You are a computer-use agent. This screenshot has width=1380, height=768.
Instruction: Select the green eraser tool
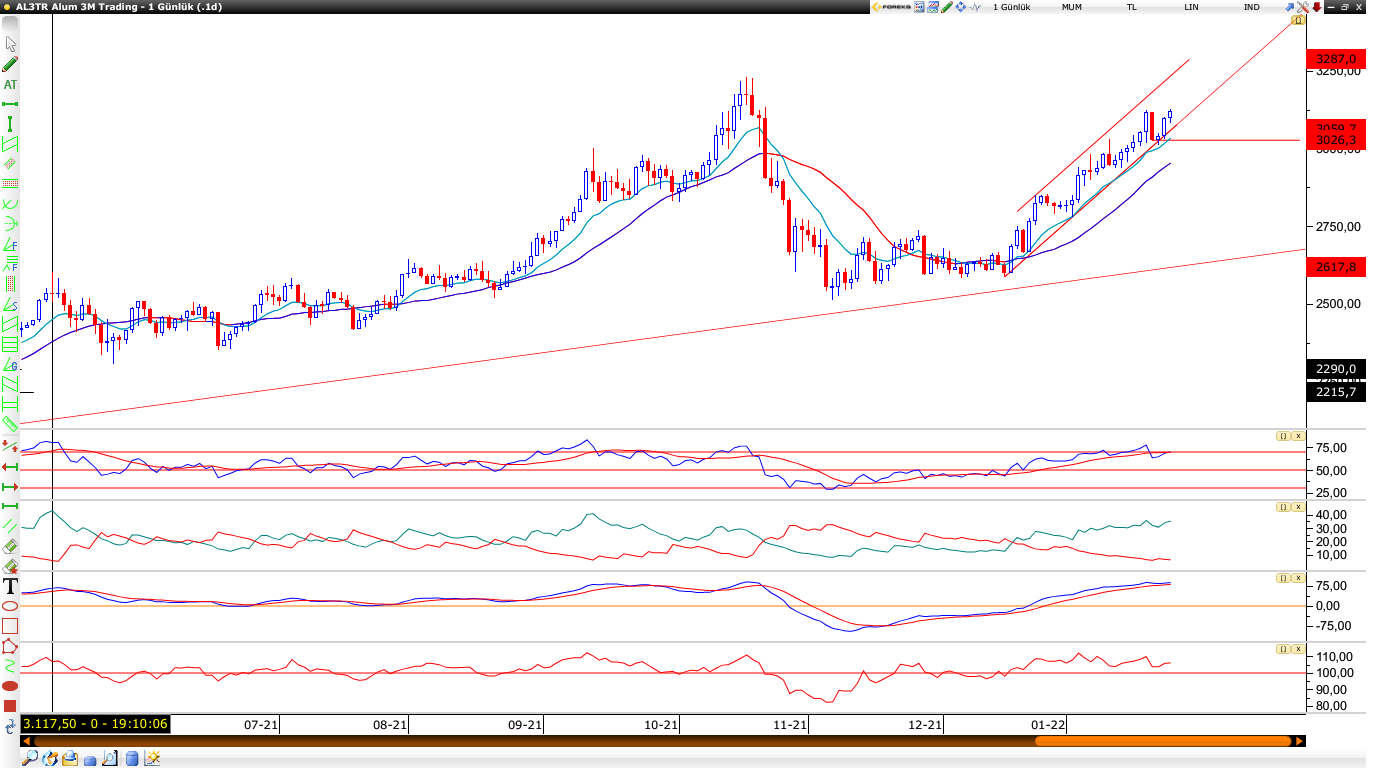coord(10,546)
